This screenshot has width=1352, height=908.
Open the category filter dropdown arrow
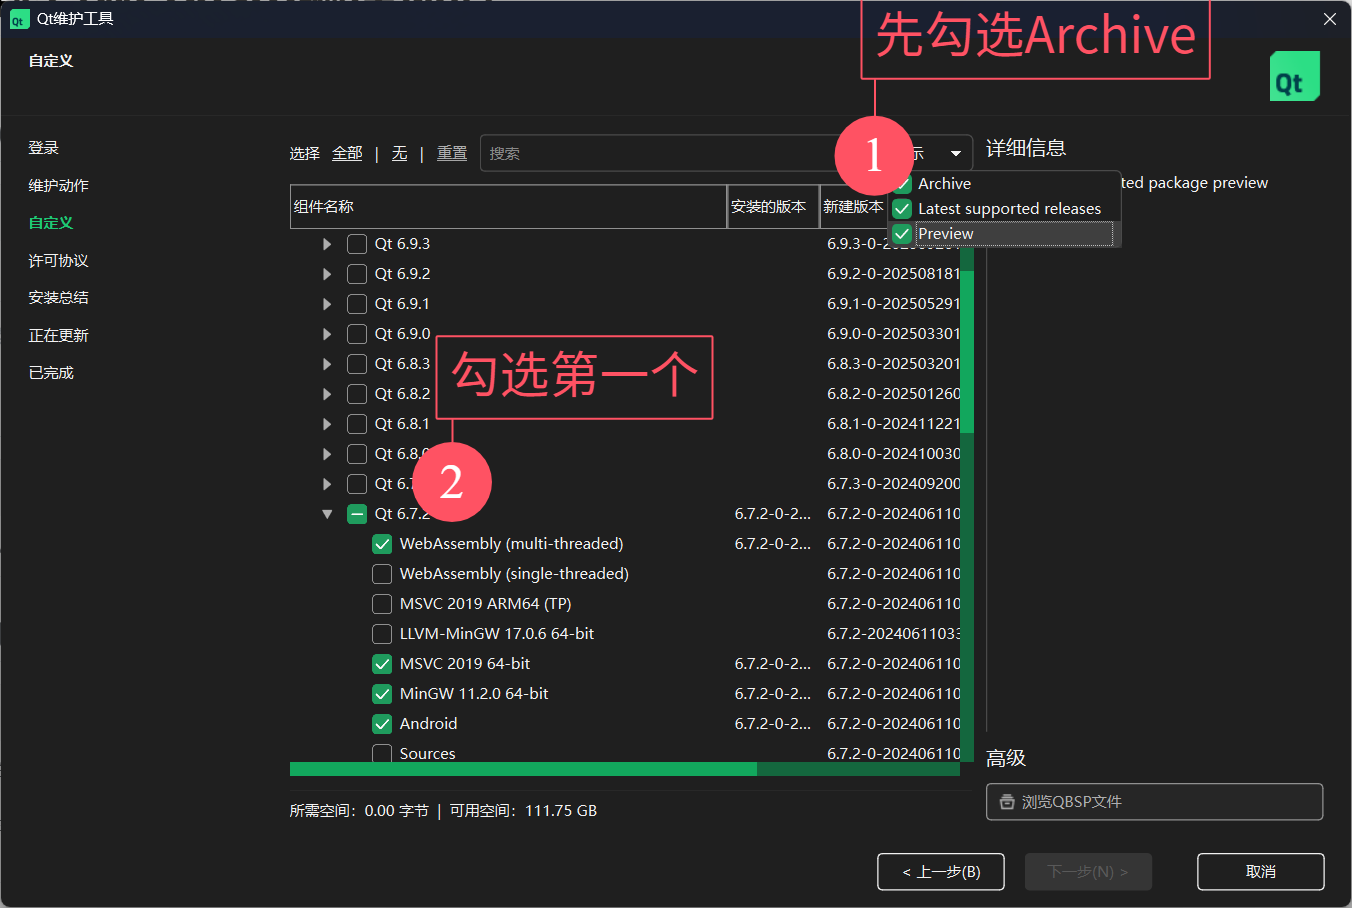point(955,154)
